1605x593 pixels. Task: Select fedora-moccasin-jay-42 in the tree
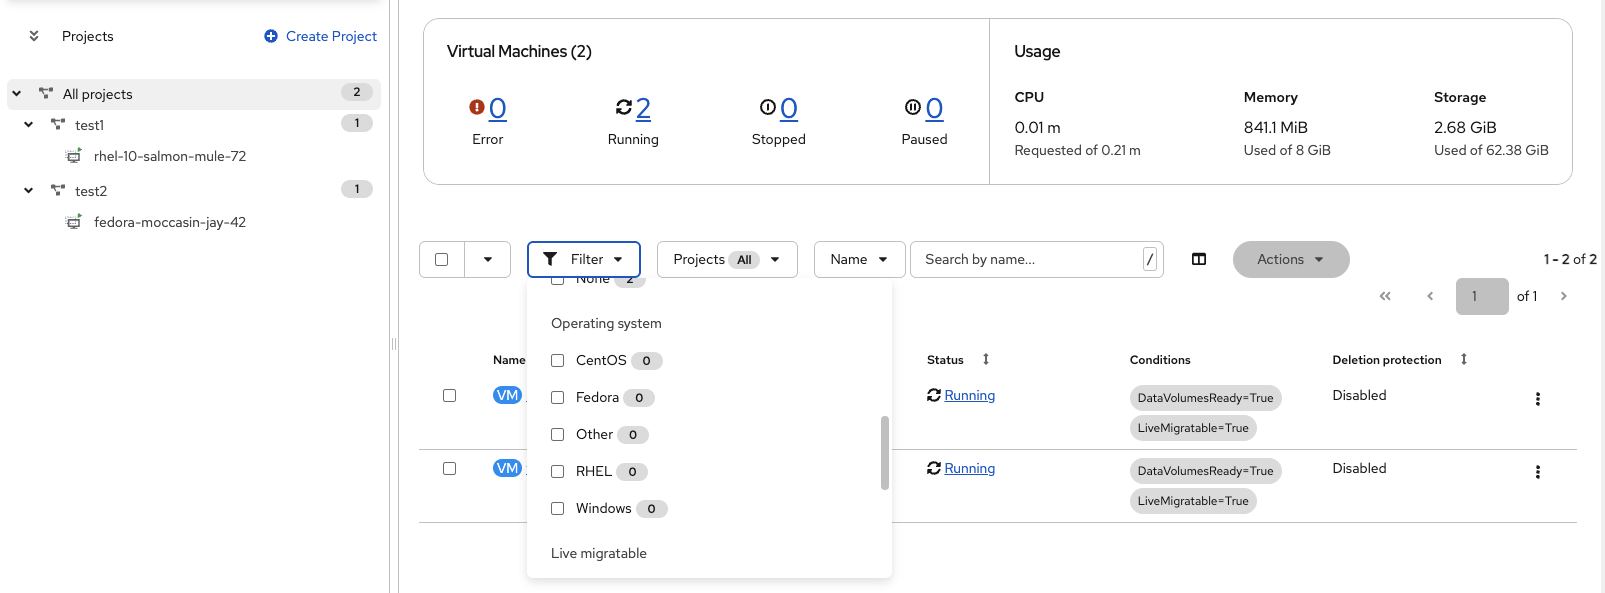pyautogui.click(x=169, y=222)
